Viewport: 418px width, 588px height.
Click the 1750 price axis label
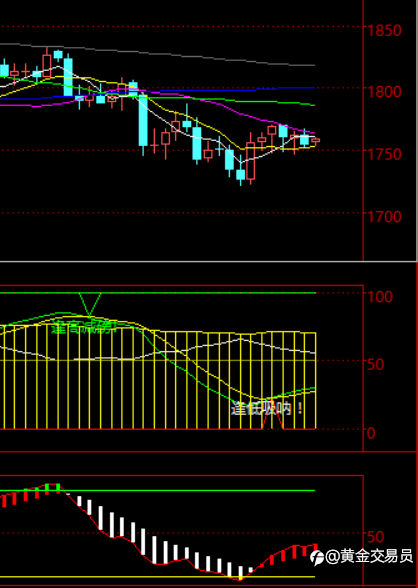click(x=385, y=154)
